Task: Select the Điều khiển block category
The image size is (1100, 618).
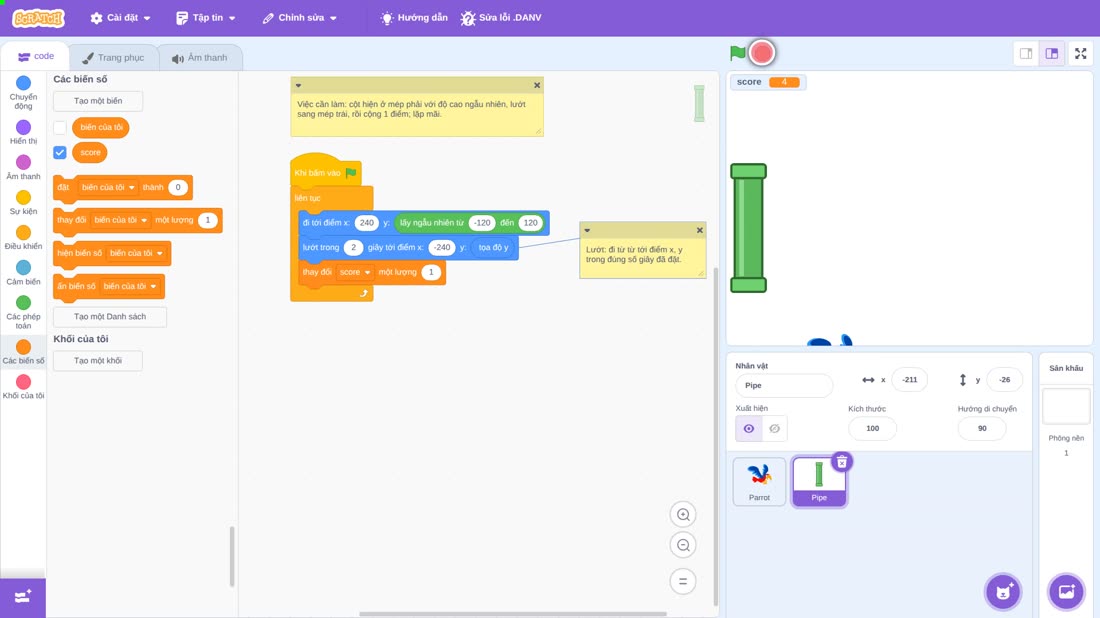Action: tap(23, 238)
